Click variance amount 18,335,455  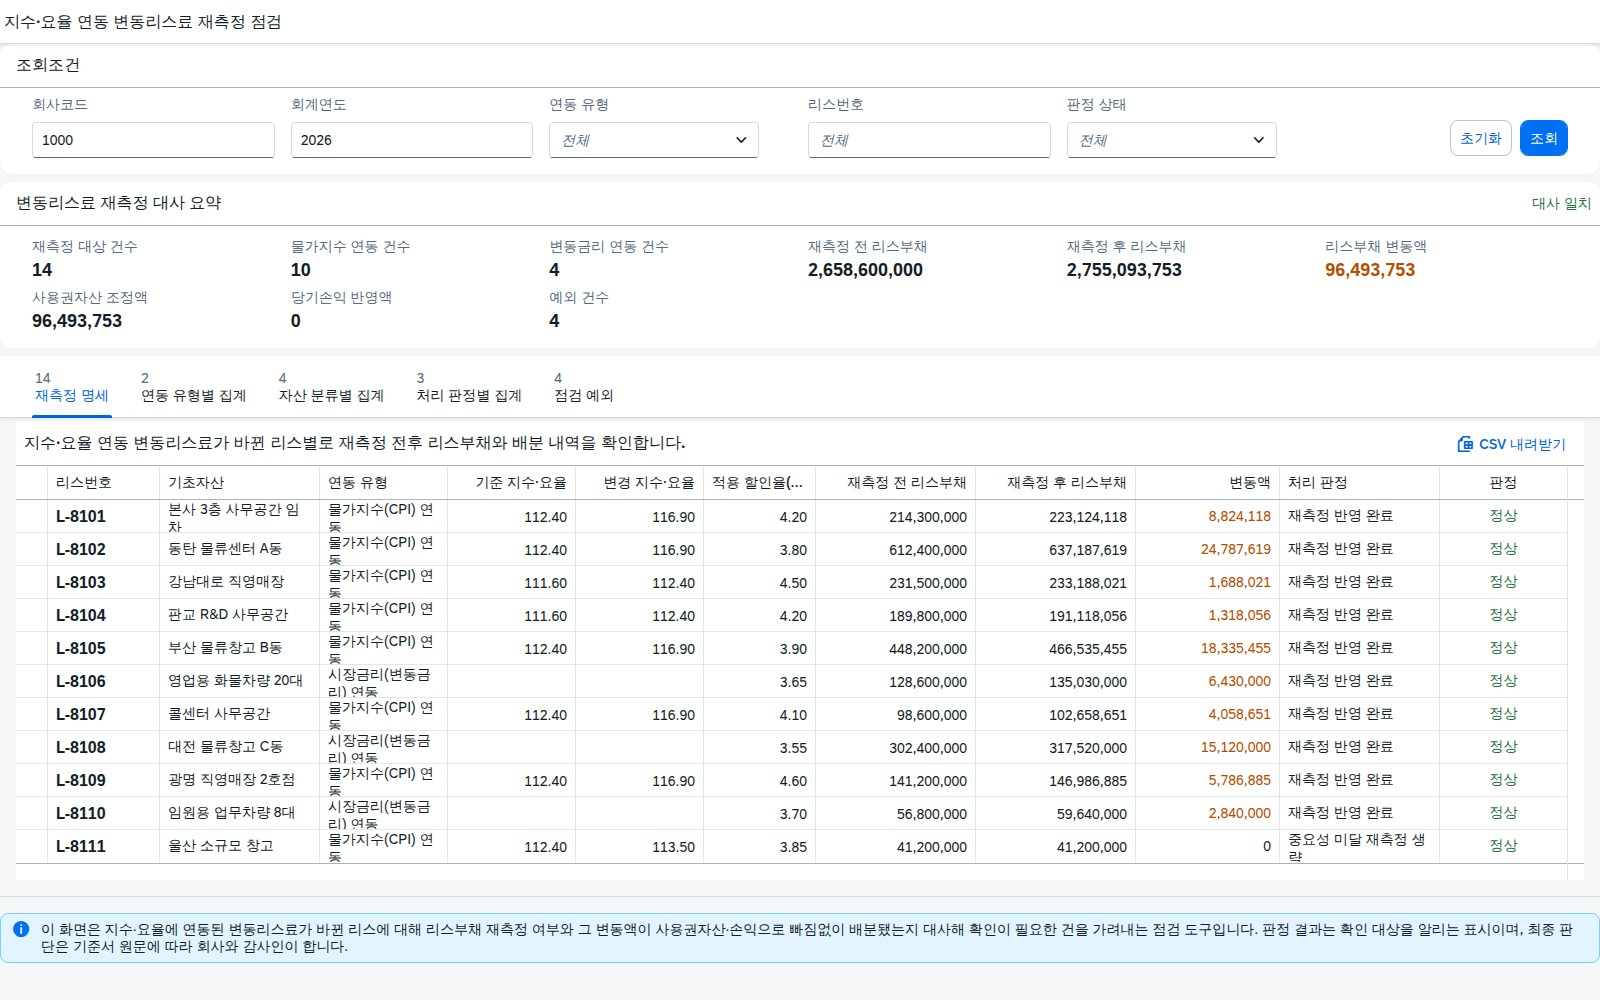pos(1236,648)
